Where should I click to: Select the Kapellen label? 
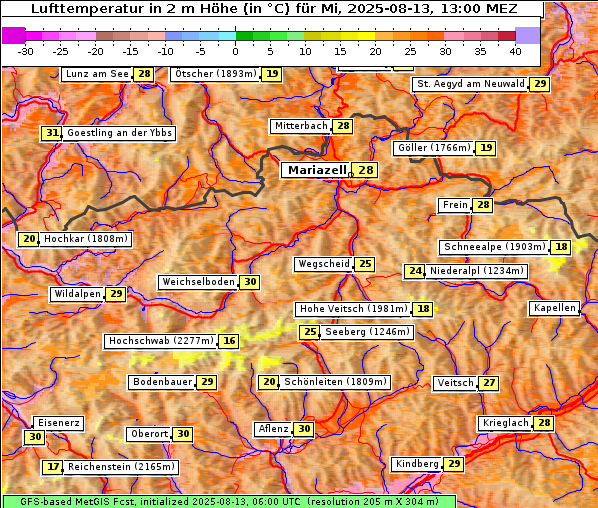(x=555, y=308)
